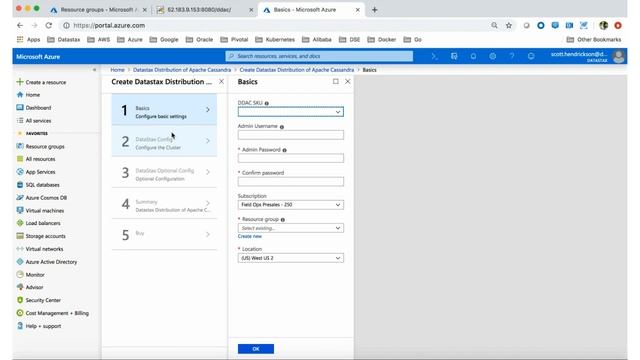The height and width of the screenshot is (360, 640).
Task: Reload the page in the browser
Action: (49, 25)
